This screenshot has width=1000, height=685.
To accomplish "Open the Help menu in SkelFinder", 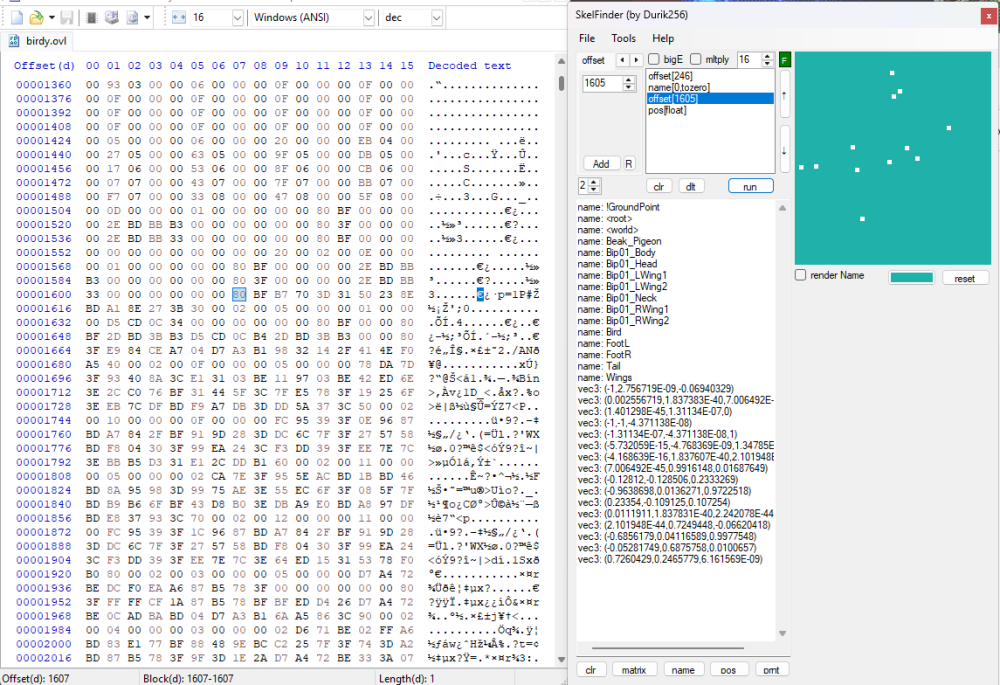I will click(x=663, y=38).
